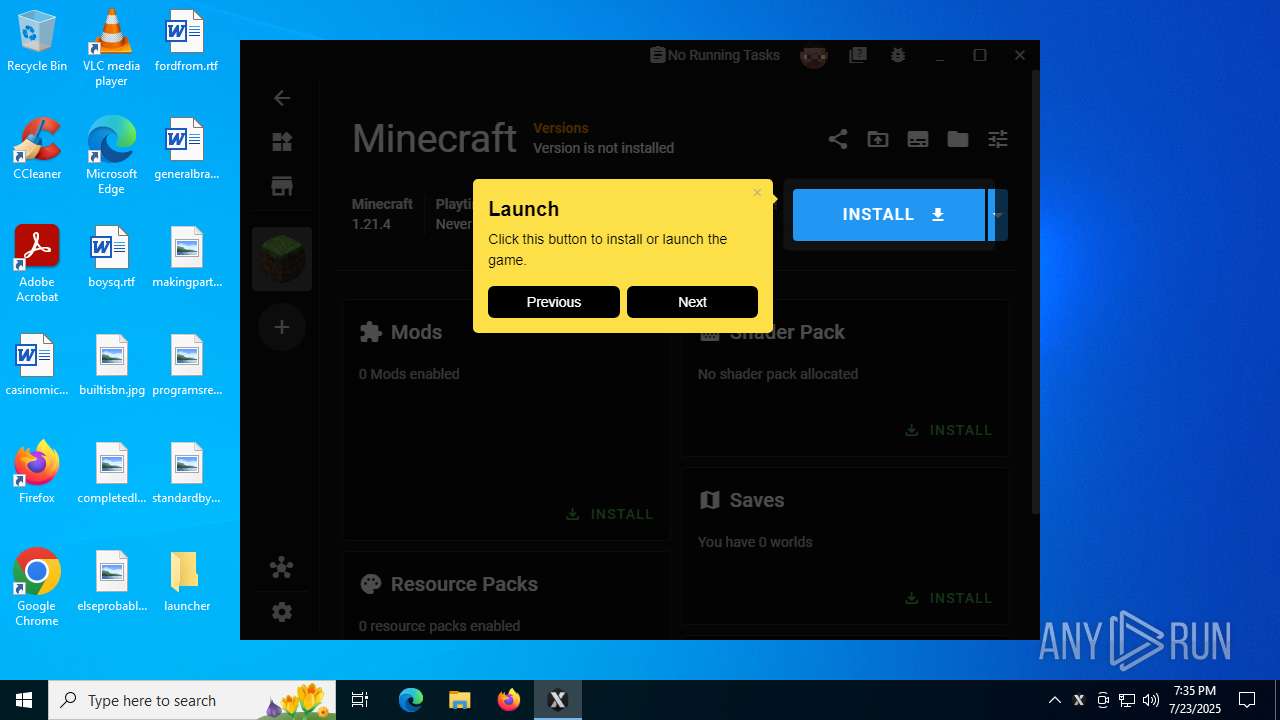The width and height of the screenshot is (1280, 720).
Task: Show hidden system tray icons chevron
Action: tap(1054, 700)
